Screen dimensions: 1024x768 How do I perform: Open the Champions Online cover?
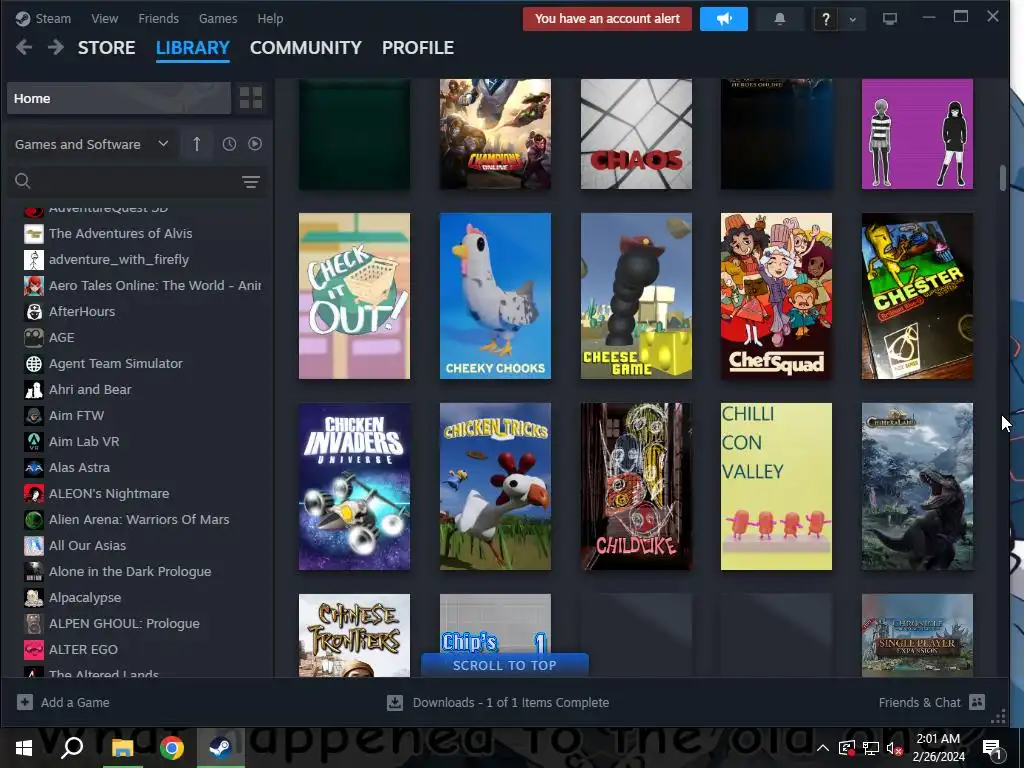(495, 134)
